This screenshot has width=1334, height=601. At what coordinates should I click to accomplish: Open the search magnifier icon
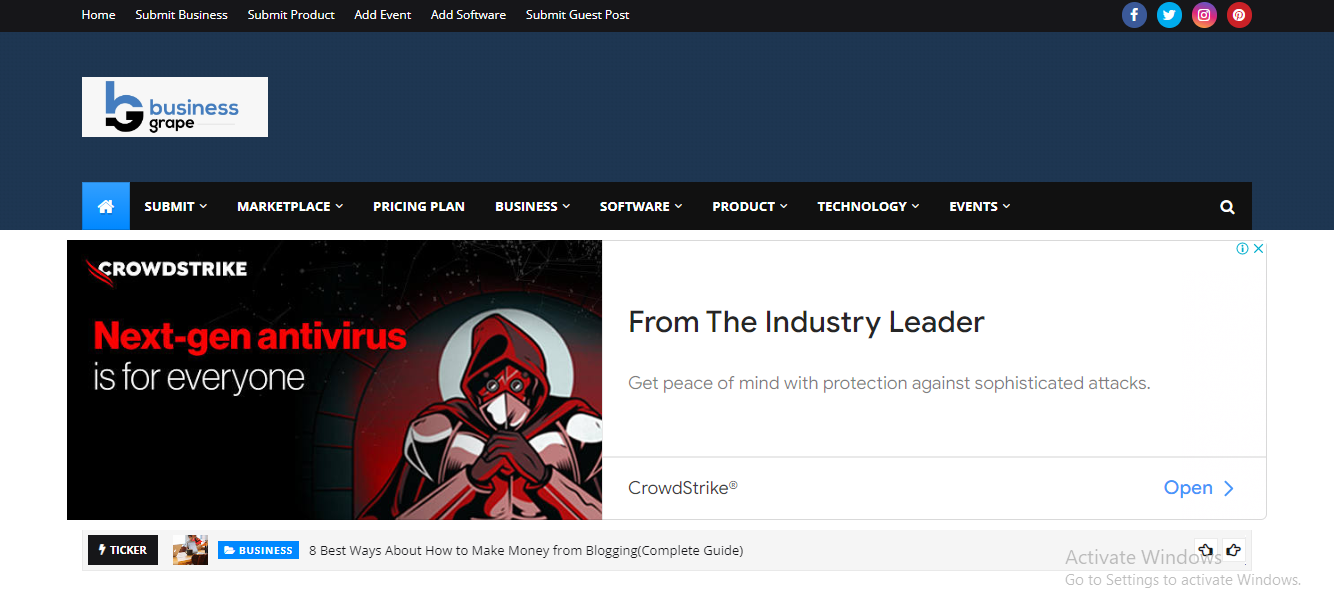coord(1227,207)
